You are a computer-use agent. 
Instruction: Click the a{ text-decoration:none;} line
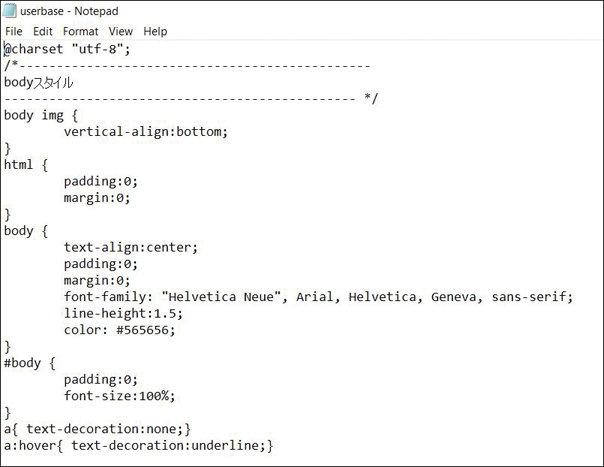[x=97, y=429]
